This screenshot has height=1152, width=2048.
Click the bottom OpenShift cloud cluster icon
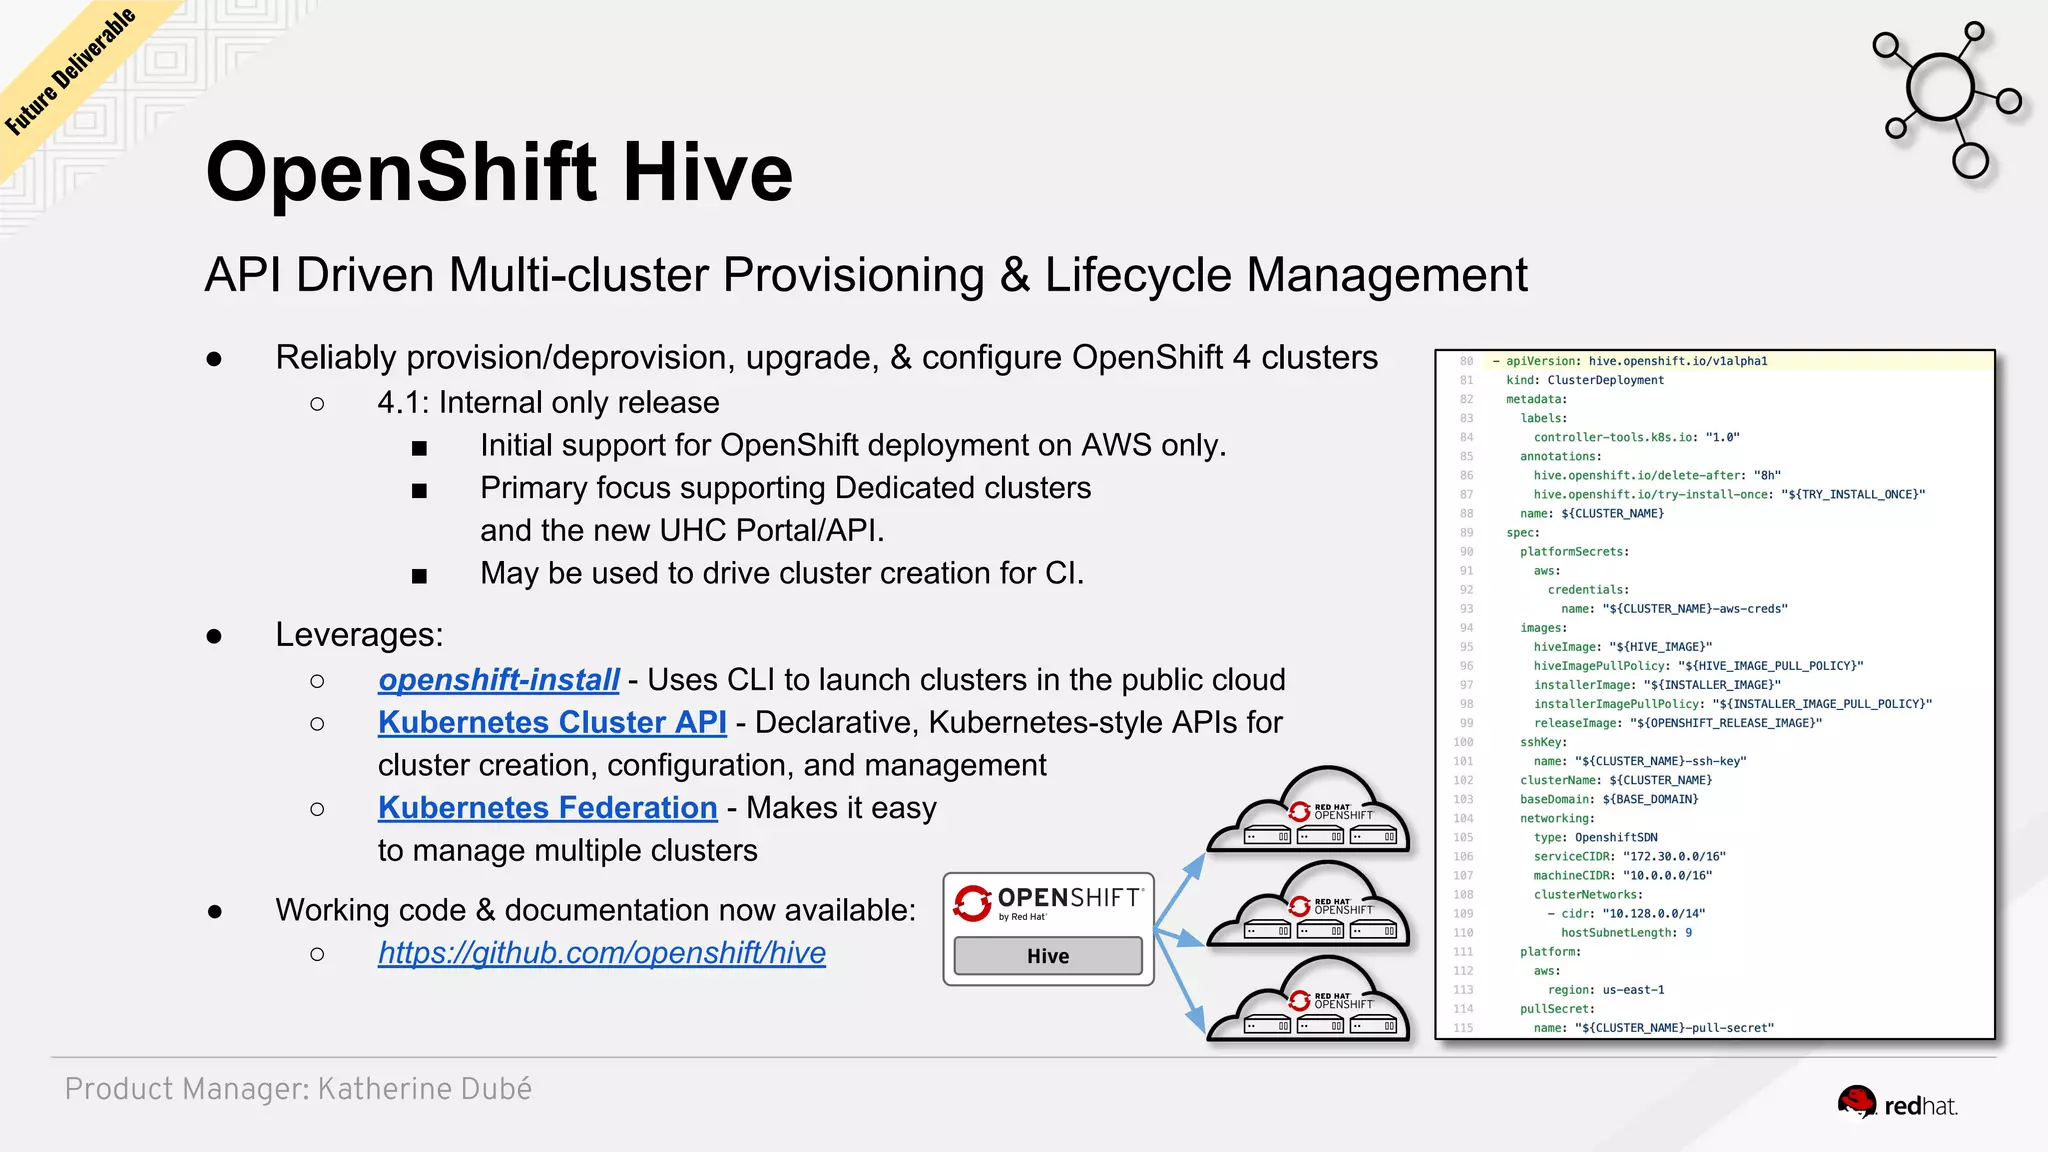[1308, 998]
